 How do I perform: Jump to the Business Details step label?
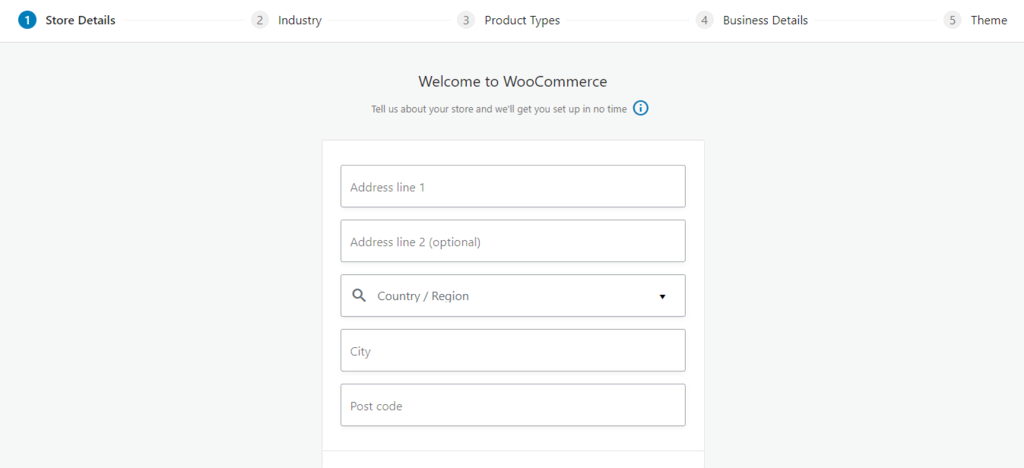coord(765,20)
